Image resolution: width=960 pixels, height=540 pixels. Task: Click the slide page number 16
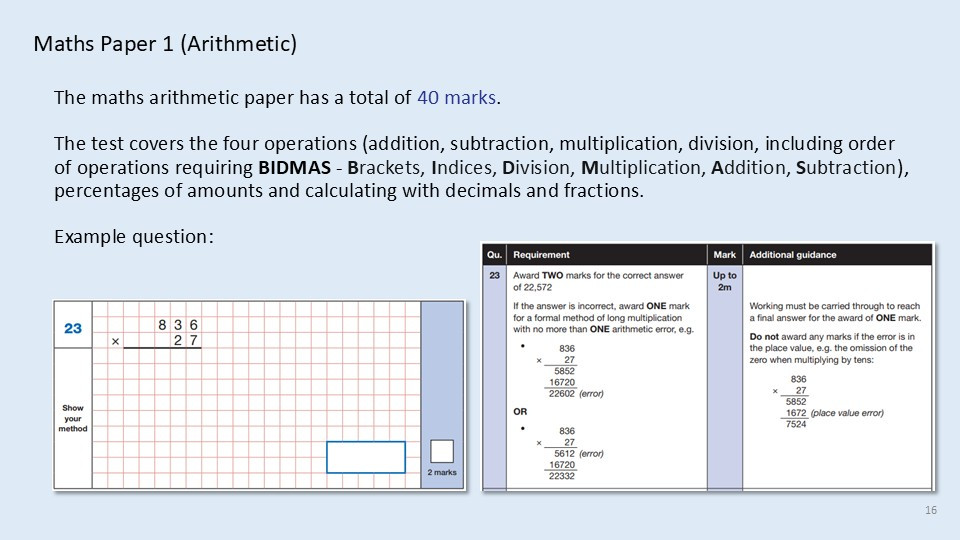pyautogui.click(x=931, y=511)
